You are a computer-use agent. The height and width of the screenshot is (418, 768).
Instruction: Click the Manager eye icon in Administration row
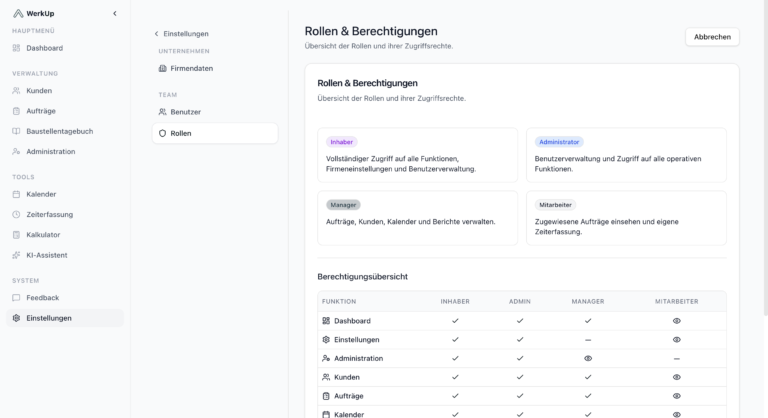click(588, 358)
